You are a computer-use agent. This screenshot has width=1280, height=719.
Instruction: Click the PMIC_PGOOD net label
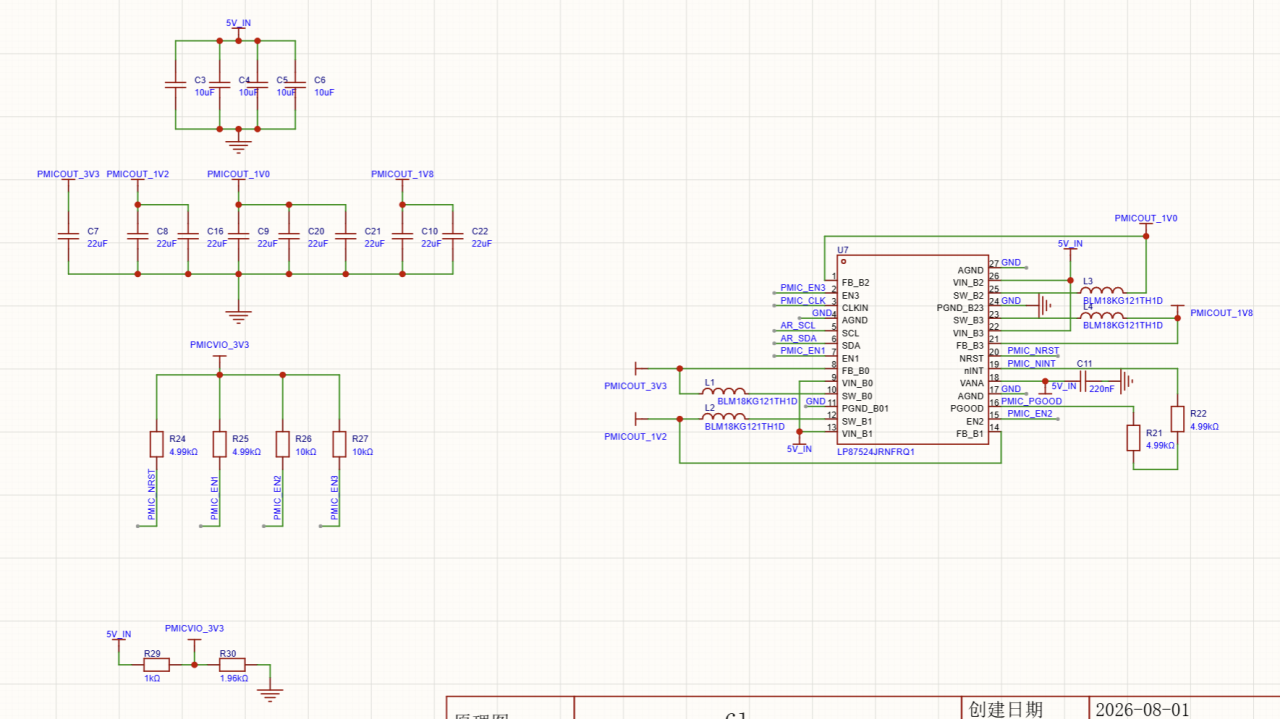click(x=1031, y=401)
